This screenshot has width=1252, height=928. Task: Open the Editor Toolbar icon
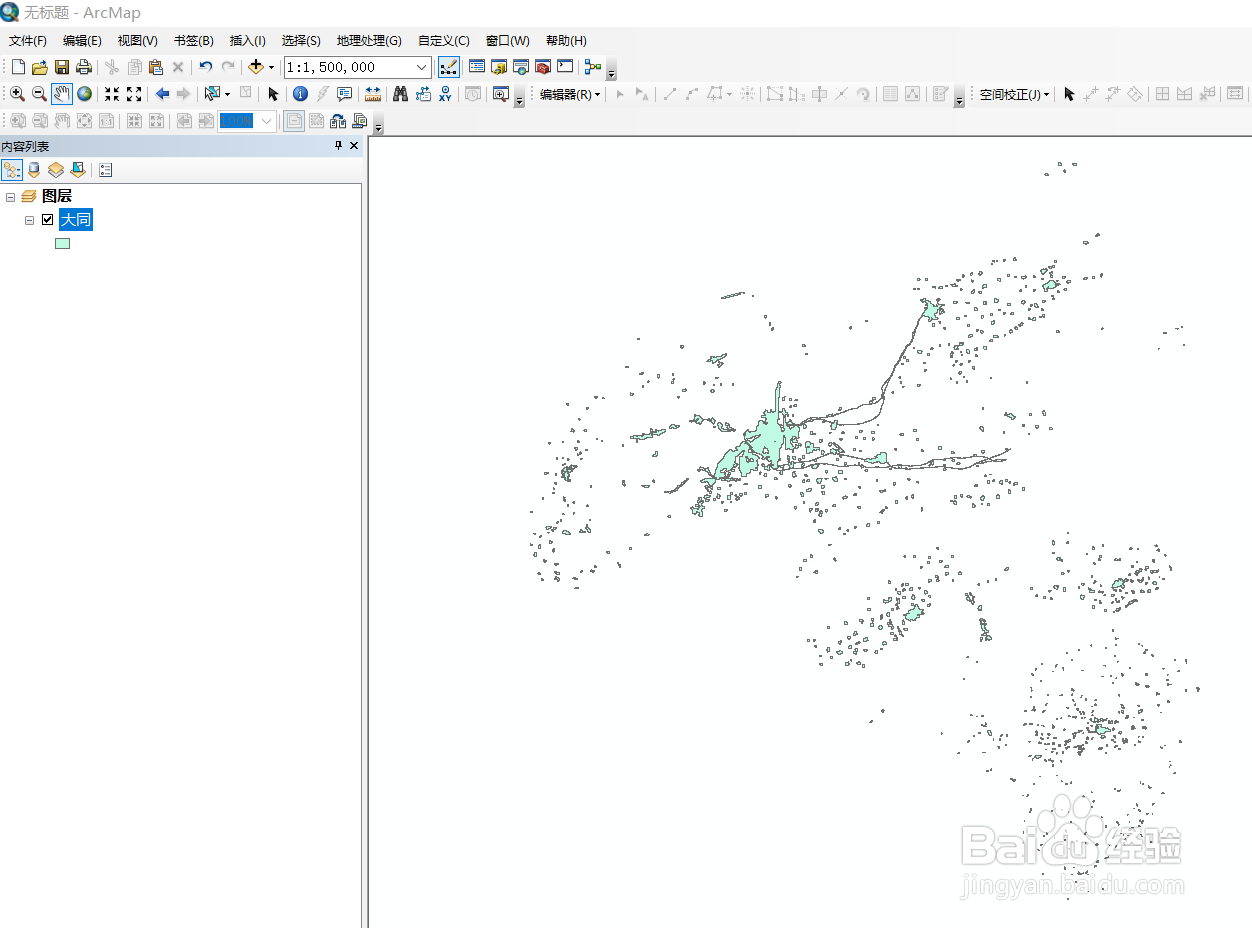(449, 67)
